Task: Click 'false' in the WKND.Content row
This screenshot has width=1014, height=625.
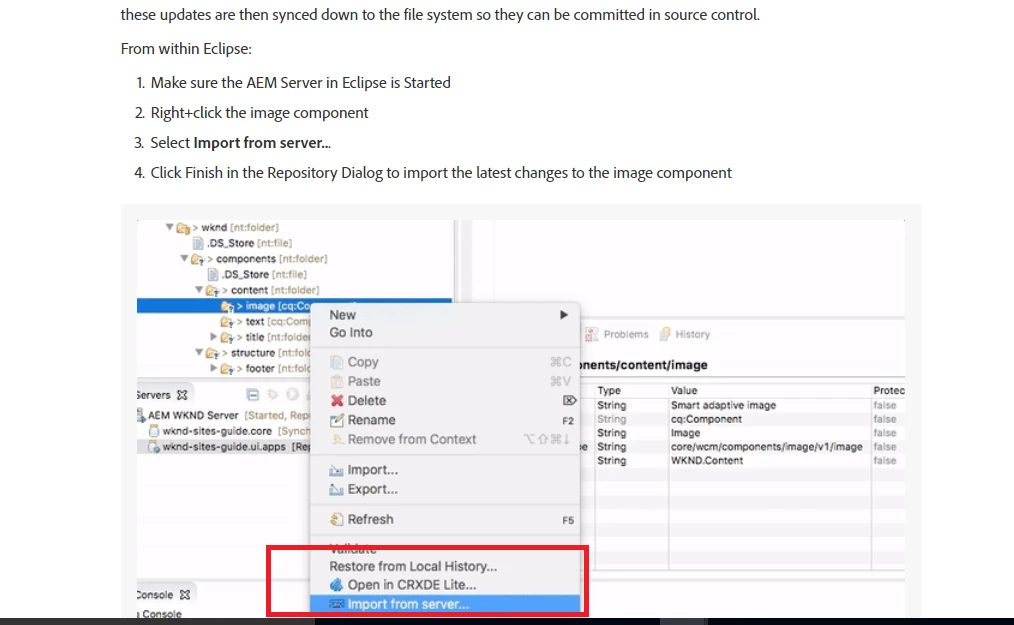Action: point(885,461)
